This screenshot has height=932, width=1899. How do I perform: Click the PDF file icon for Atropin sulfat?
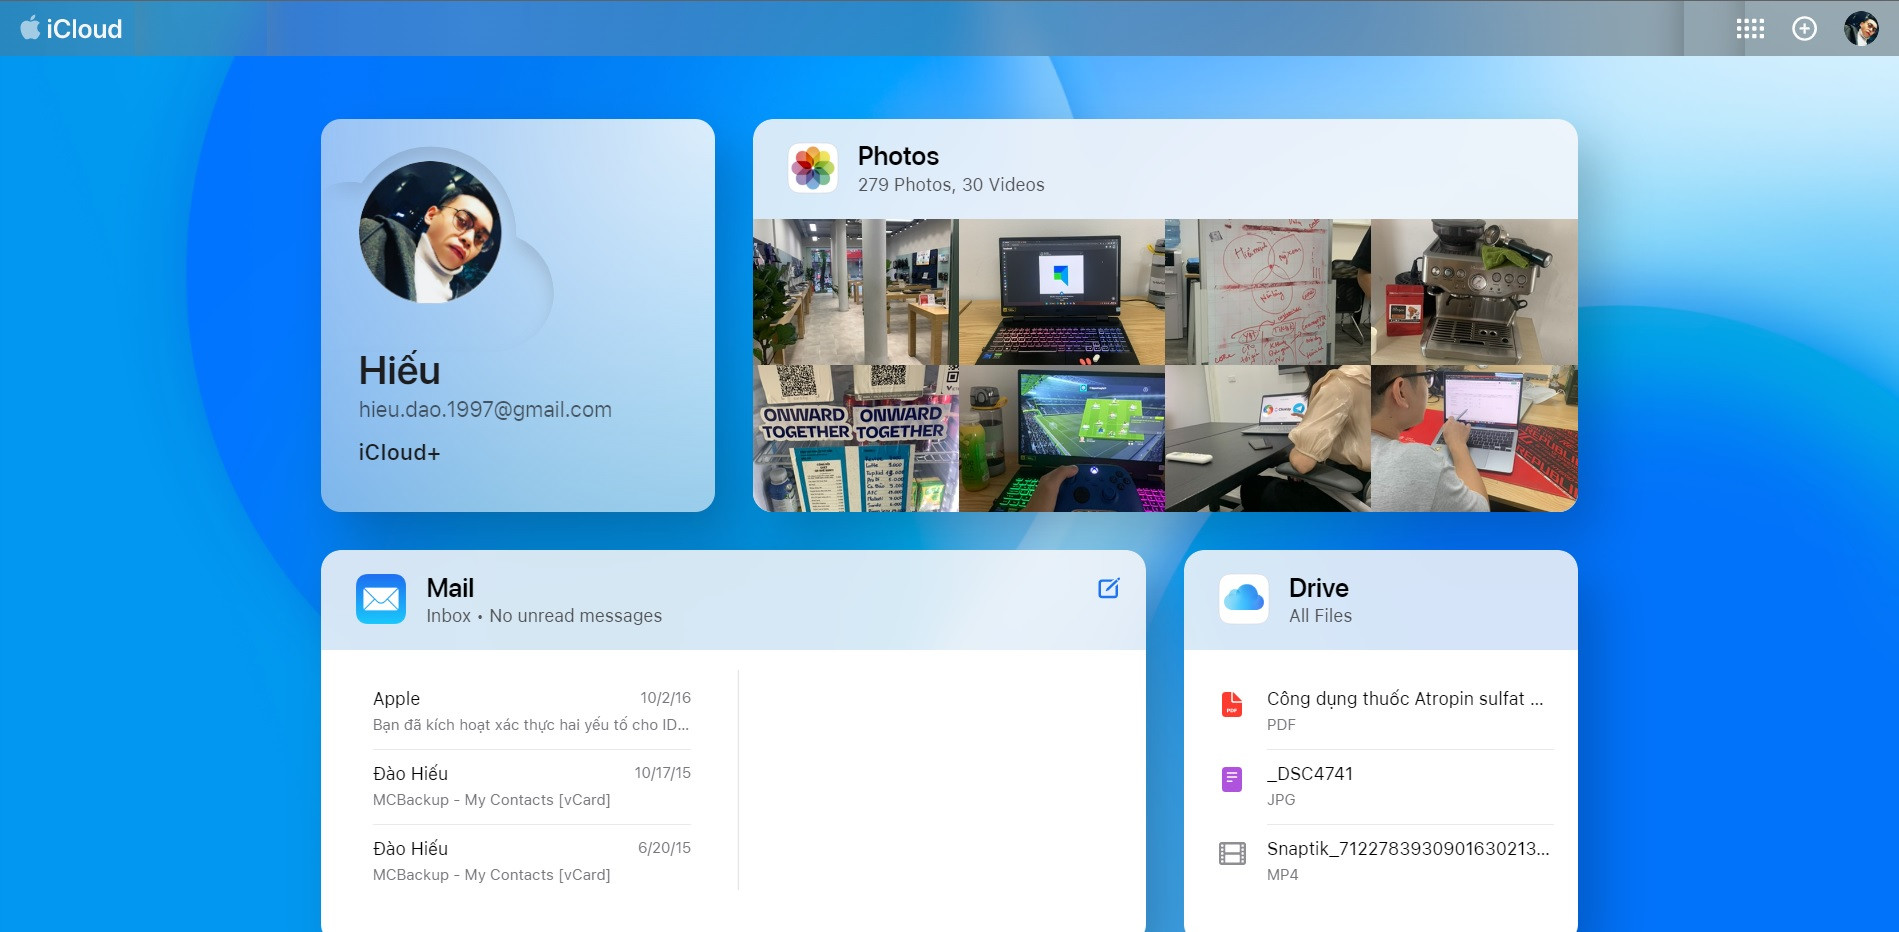(1232, 704)
